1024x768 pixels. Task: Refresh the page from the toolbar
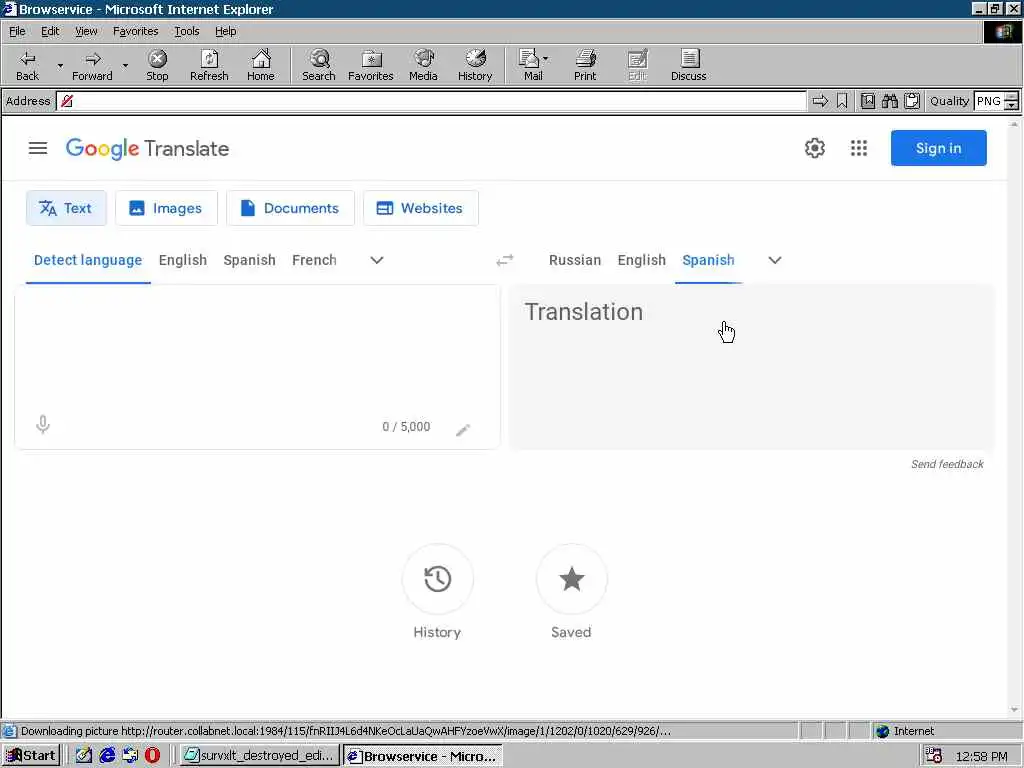(209, 65)
